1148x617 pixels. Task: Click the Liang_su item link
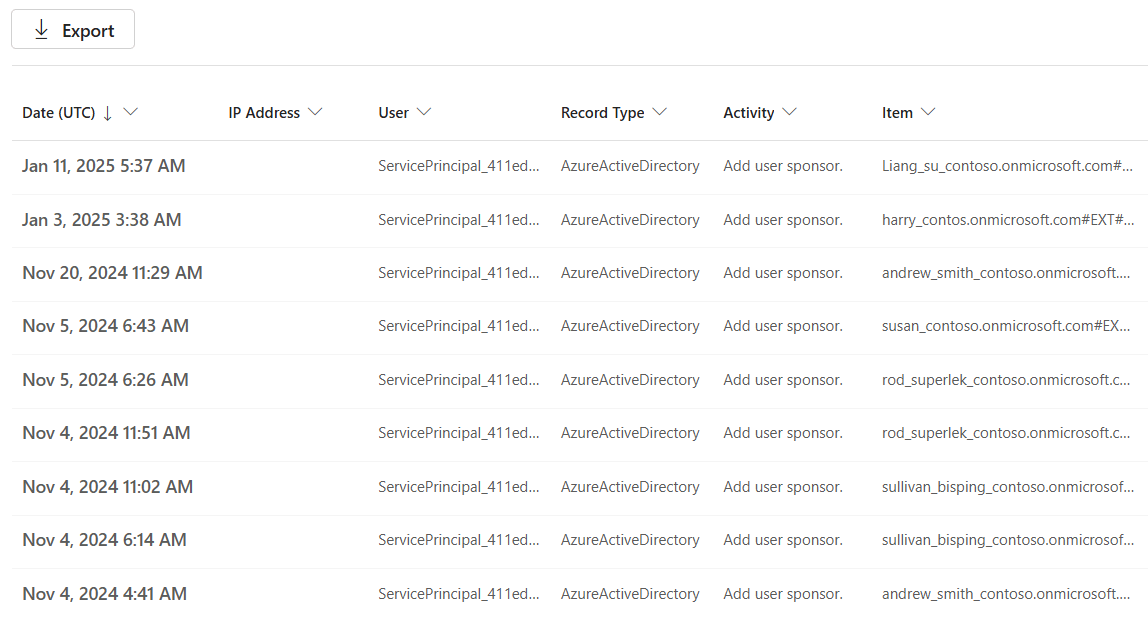click(1006, 166)
